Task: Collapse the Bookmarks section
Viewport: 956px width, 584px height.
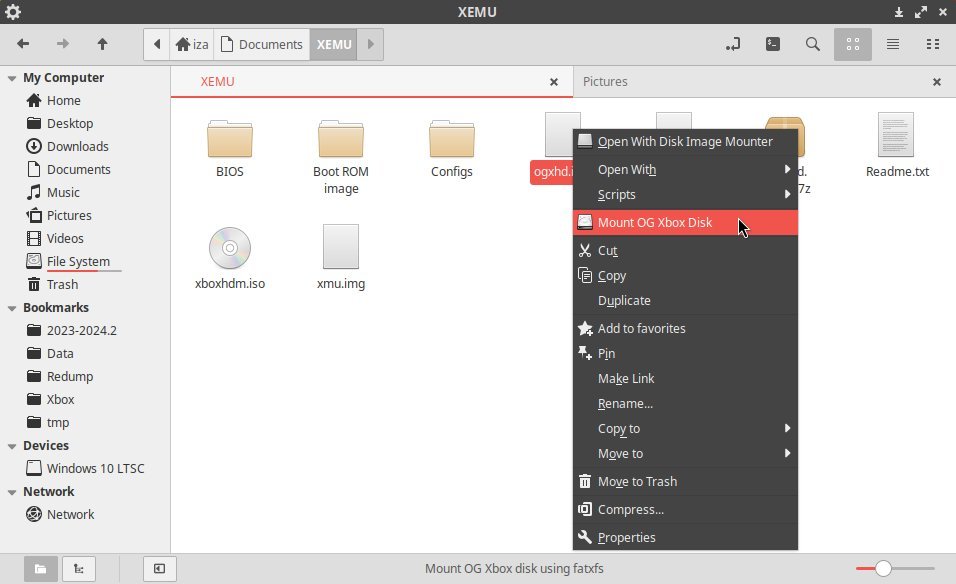Action: [x=12, y=308]
